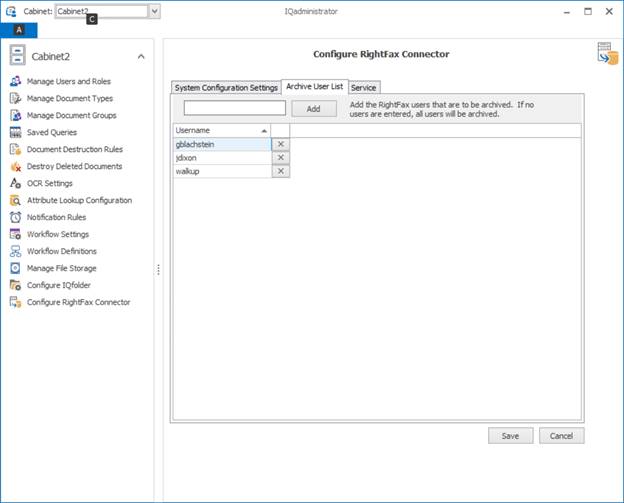Maximize the IQadministrator window
The width and height of the screenshot is (624, 503).
point(588,12)
